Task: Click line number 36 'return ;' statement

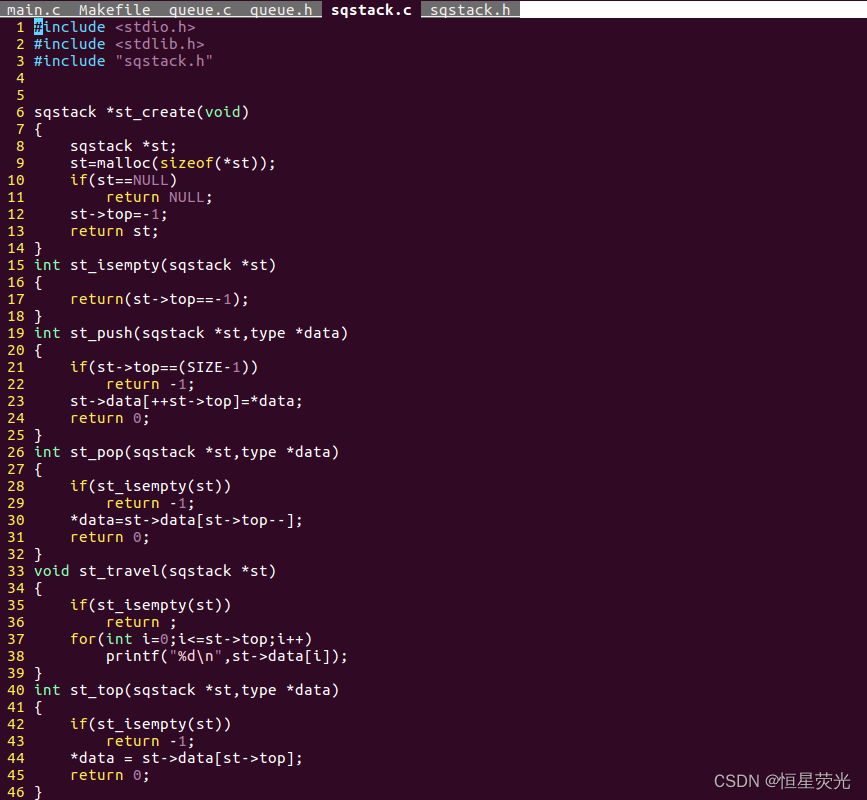Action: 142,623
